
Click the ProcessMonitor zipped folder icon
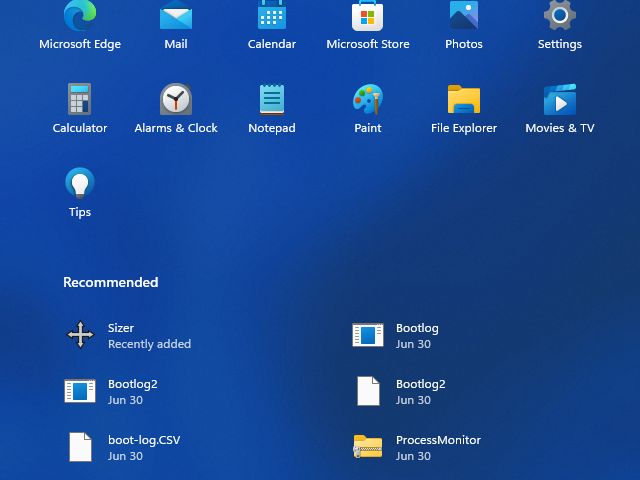[368, 447]
